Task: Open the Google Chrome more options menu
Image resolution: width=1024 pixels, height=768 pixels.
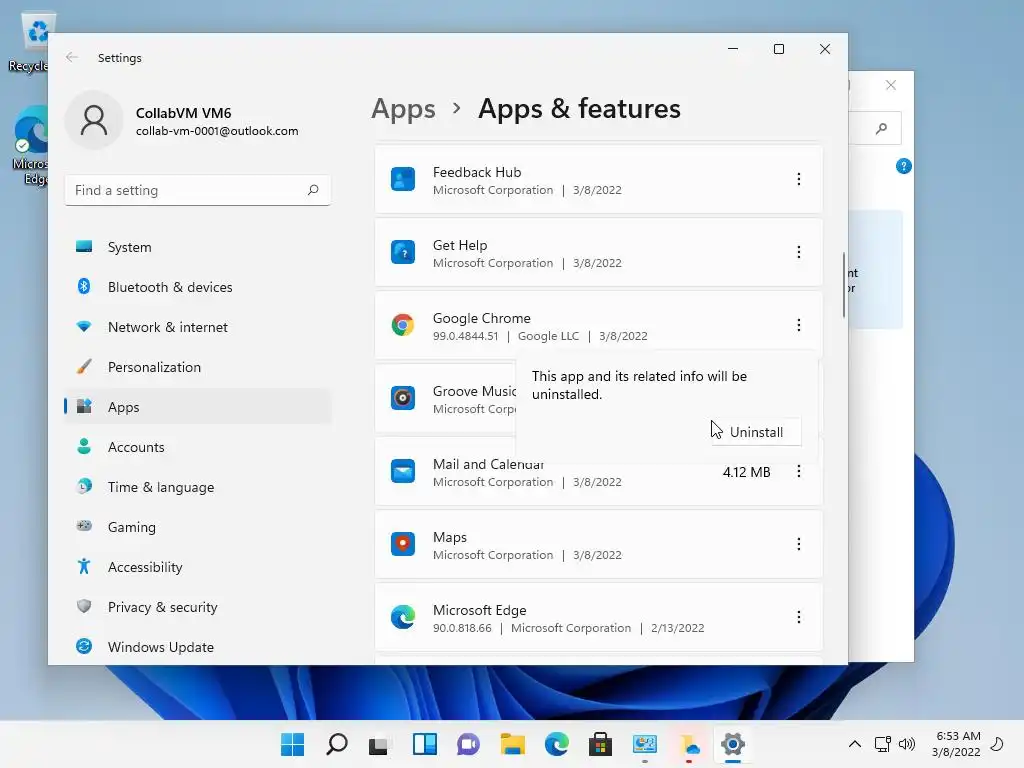Action: click(x=799, y=325)
